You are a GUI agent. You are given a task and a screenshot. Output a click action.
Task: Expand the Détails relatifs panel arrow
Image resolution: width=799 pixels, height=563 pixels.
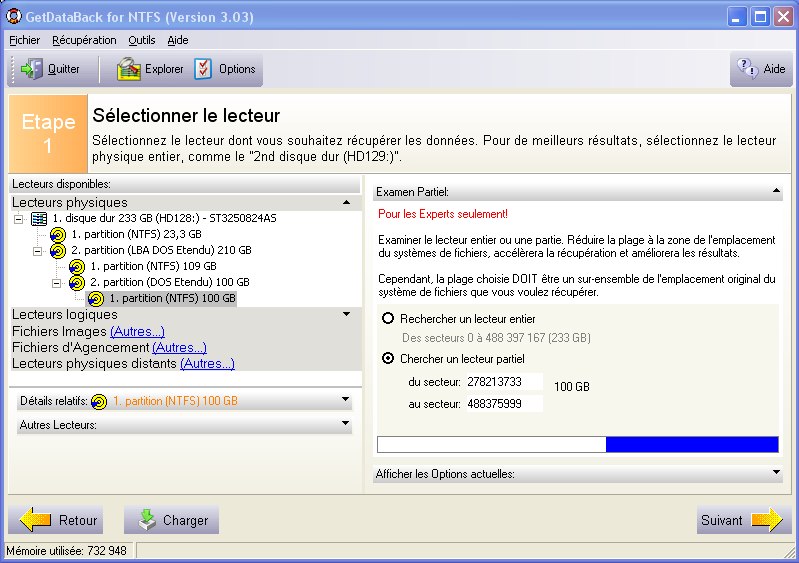(x=345, y=399)
